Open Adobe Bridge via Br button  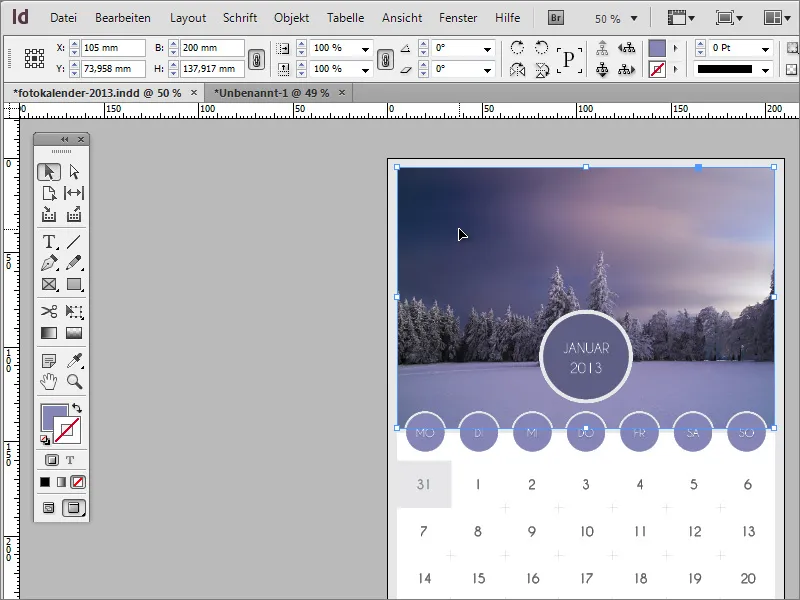pos(556,18)
